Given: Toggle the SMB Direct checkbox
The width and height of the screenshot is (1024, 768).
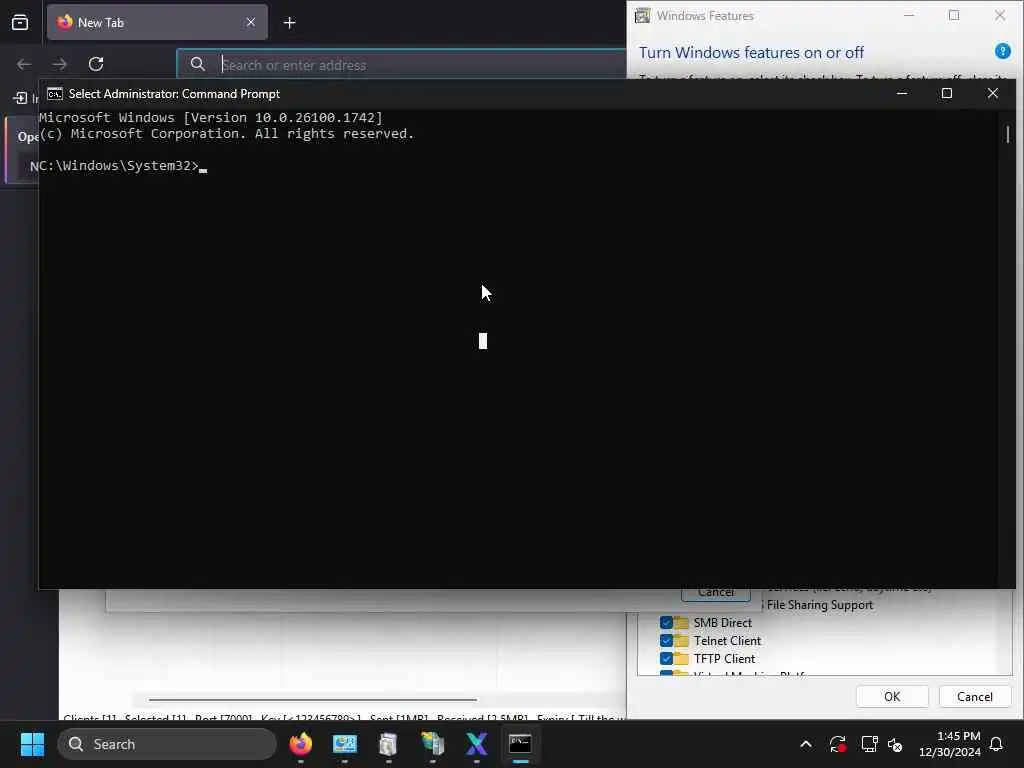Looking at the screenshot, I should tap(666, 622).
